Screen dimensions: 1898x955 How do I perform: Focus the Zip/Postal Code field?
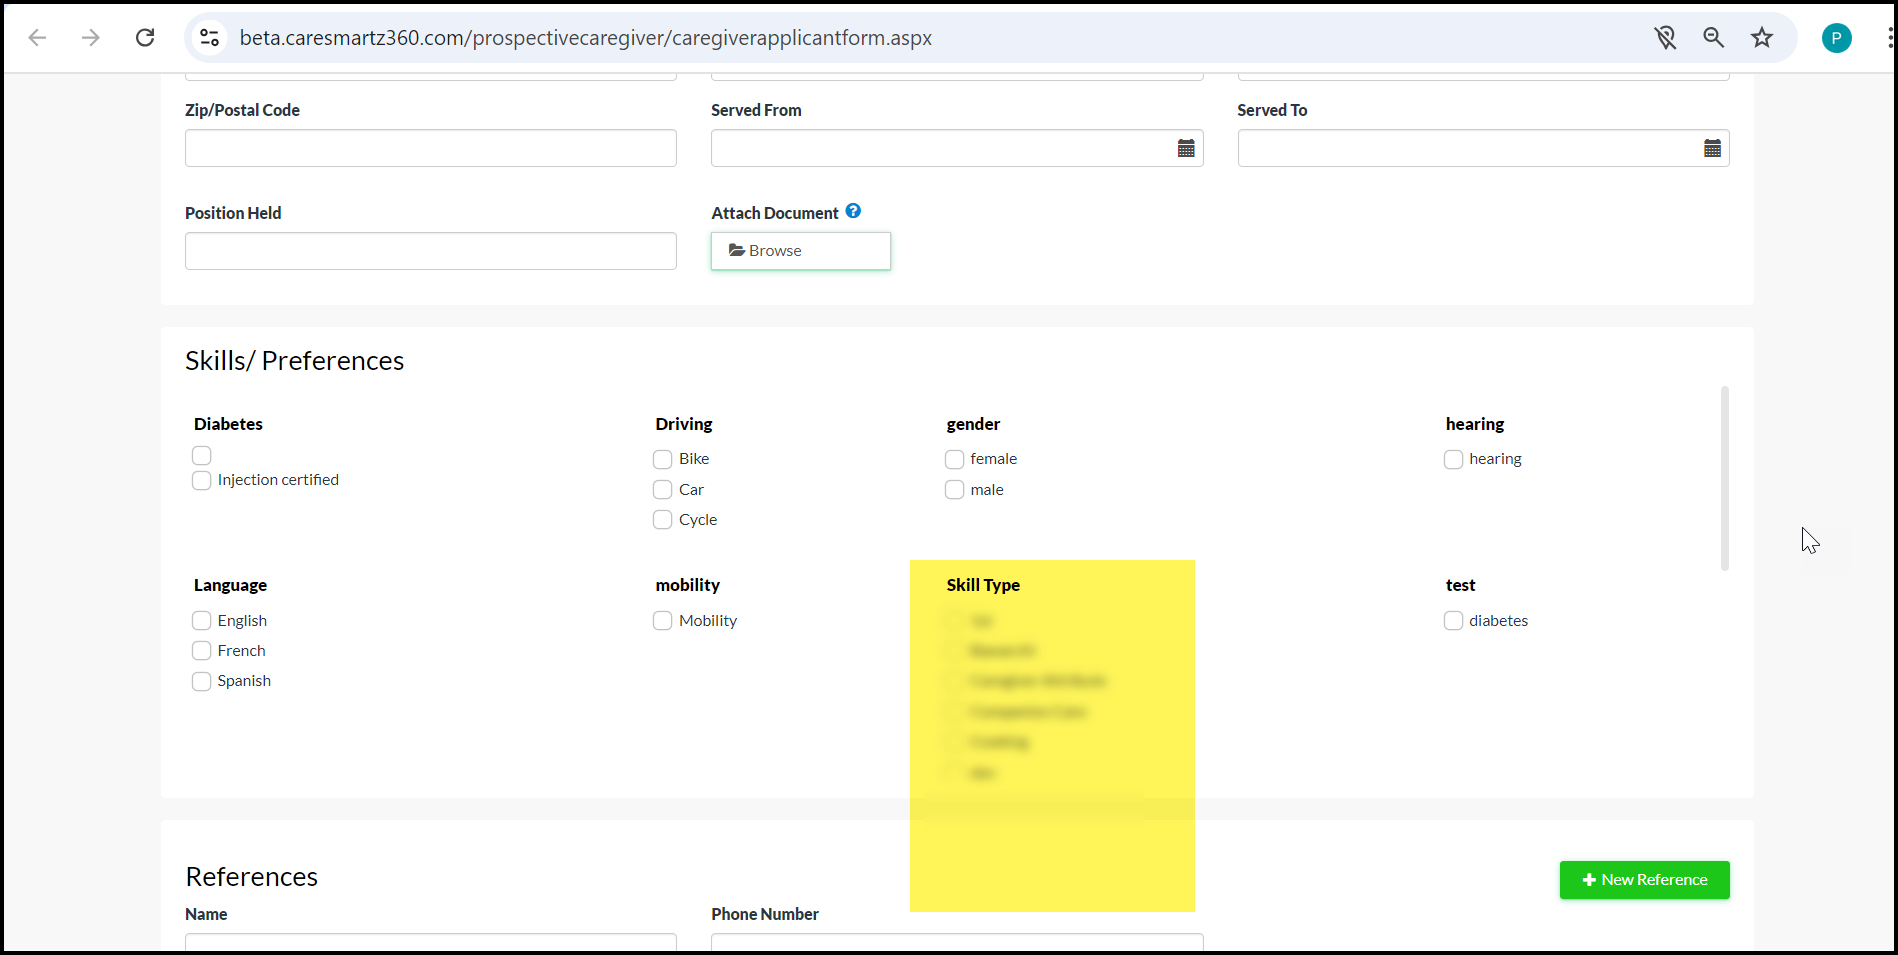(x=430, y=149)
